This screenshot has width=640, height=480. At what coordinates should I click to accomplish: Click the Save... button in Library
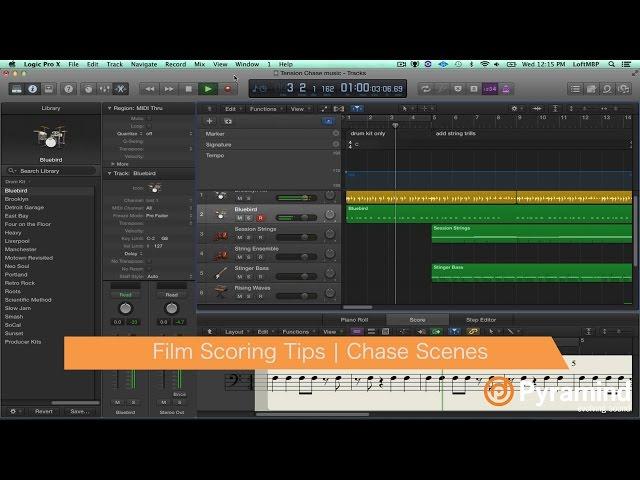(x=79, y=411)
